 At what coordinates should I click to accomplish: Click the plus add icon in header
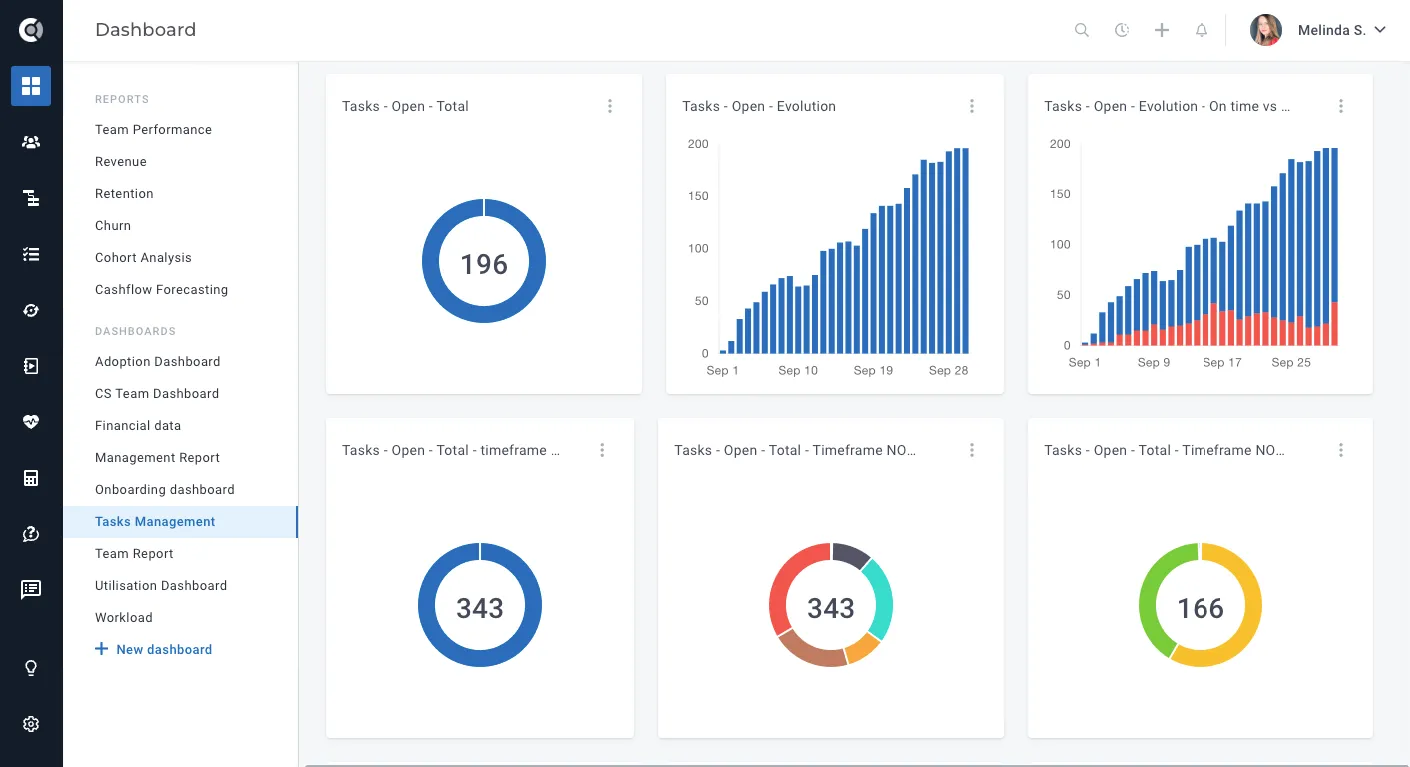[x=1162, y=30]
